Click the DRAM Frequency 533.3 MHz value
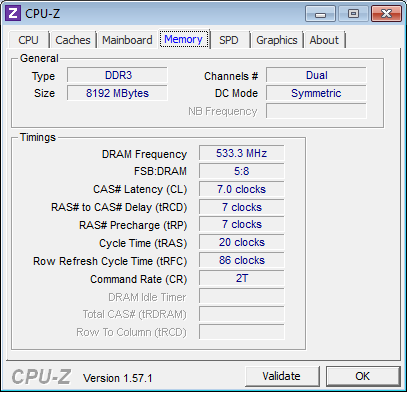408x393 pixels. point(242,153)
